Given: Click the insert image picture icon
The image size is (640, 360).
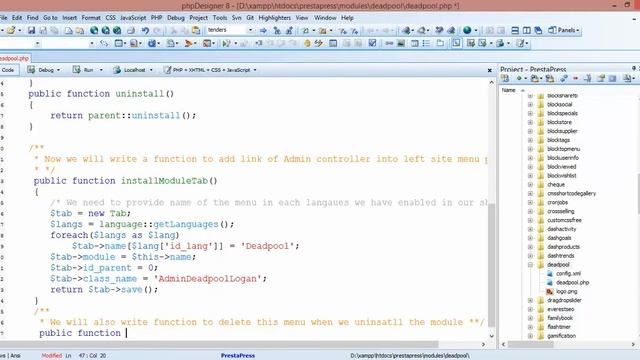Looking at the screenshot, I should point(401,43).
